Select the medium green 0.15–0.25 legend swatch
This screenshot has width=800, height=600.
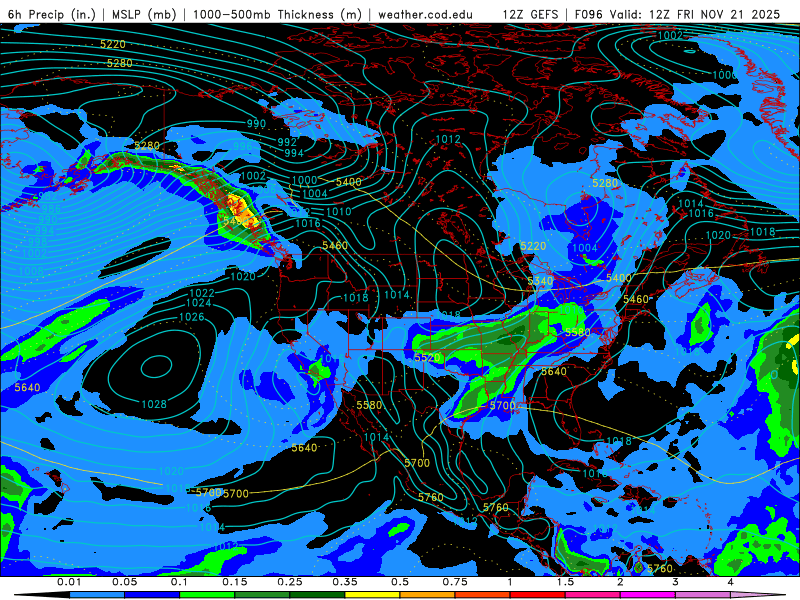[x=262, y=595]
